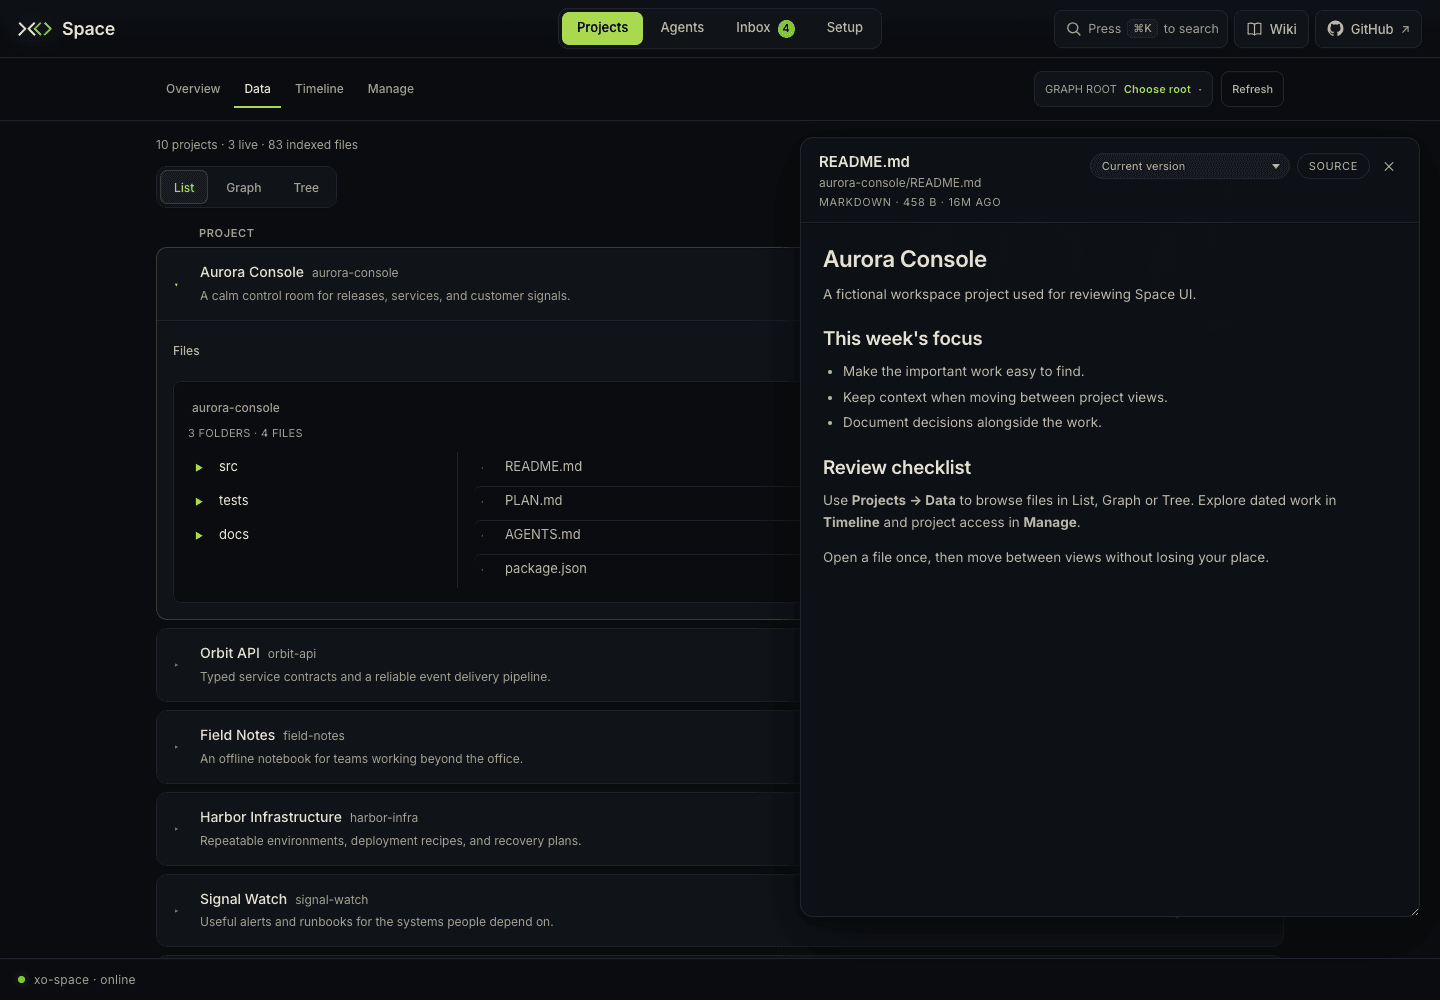The height and width of the screenshot is (1000, 1440).
Task: Expand the Harbor Infrastructure project row
Action: (x=478, y=829)
